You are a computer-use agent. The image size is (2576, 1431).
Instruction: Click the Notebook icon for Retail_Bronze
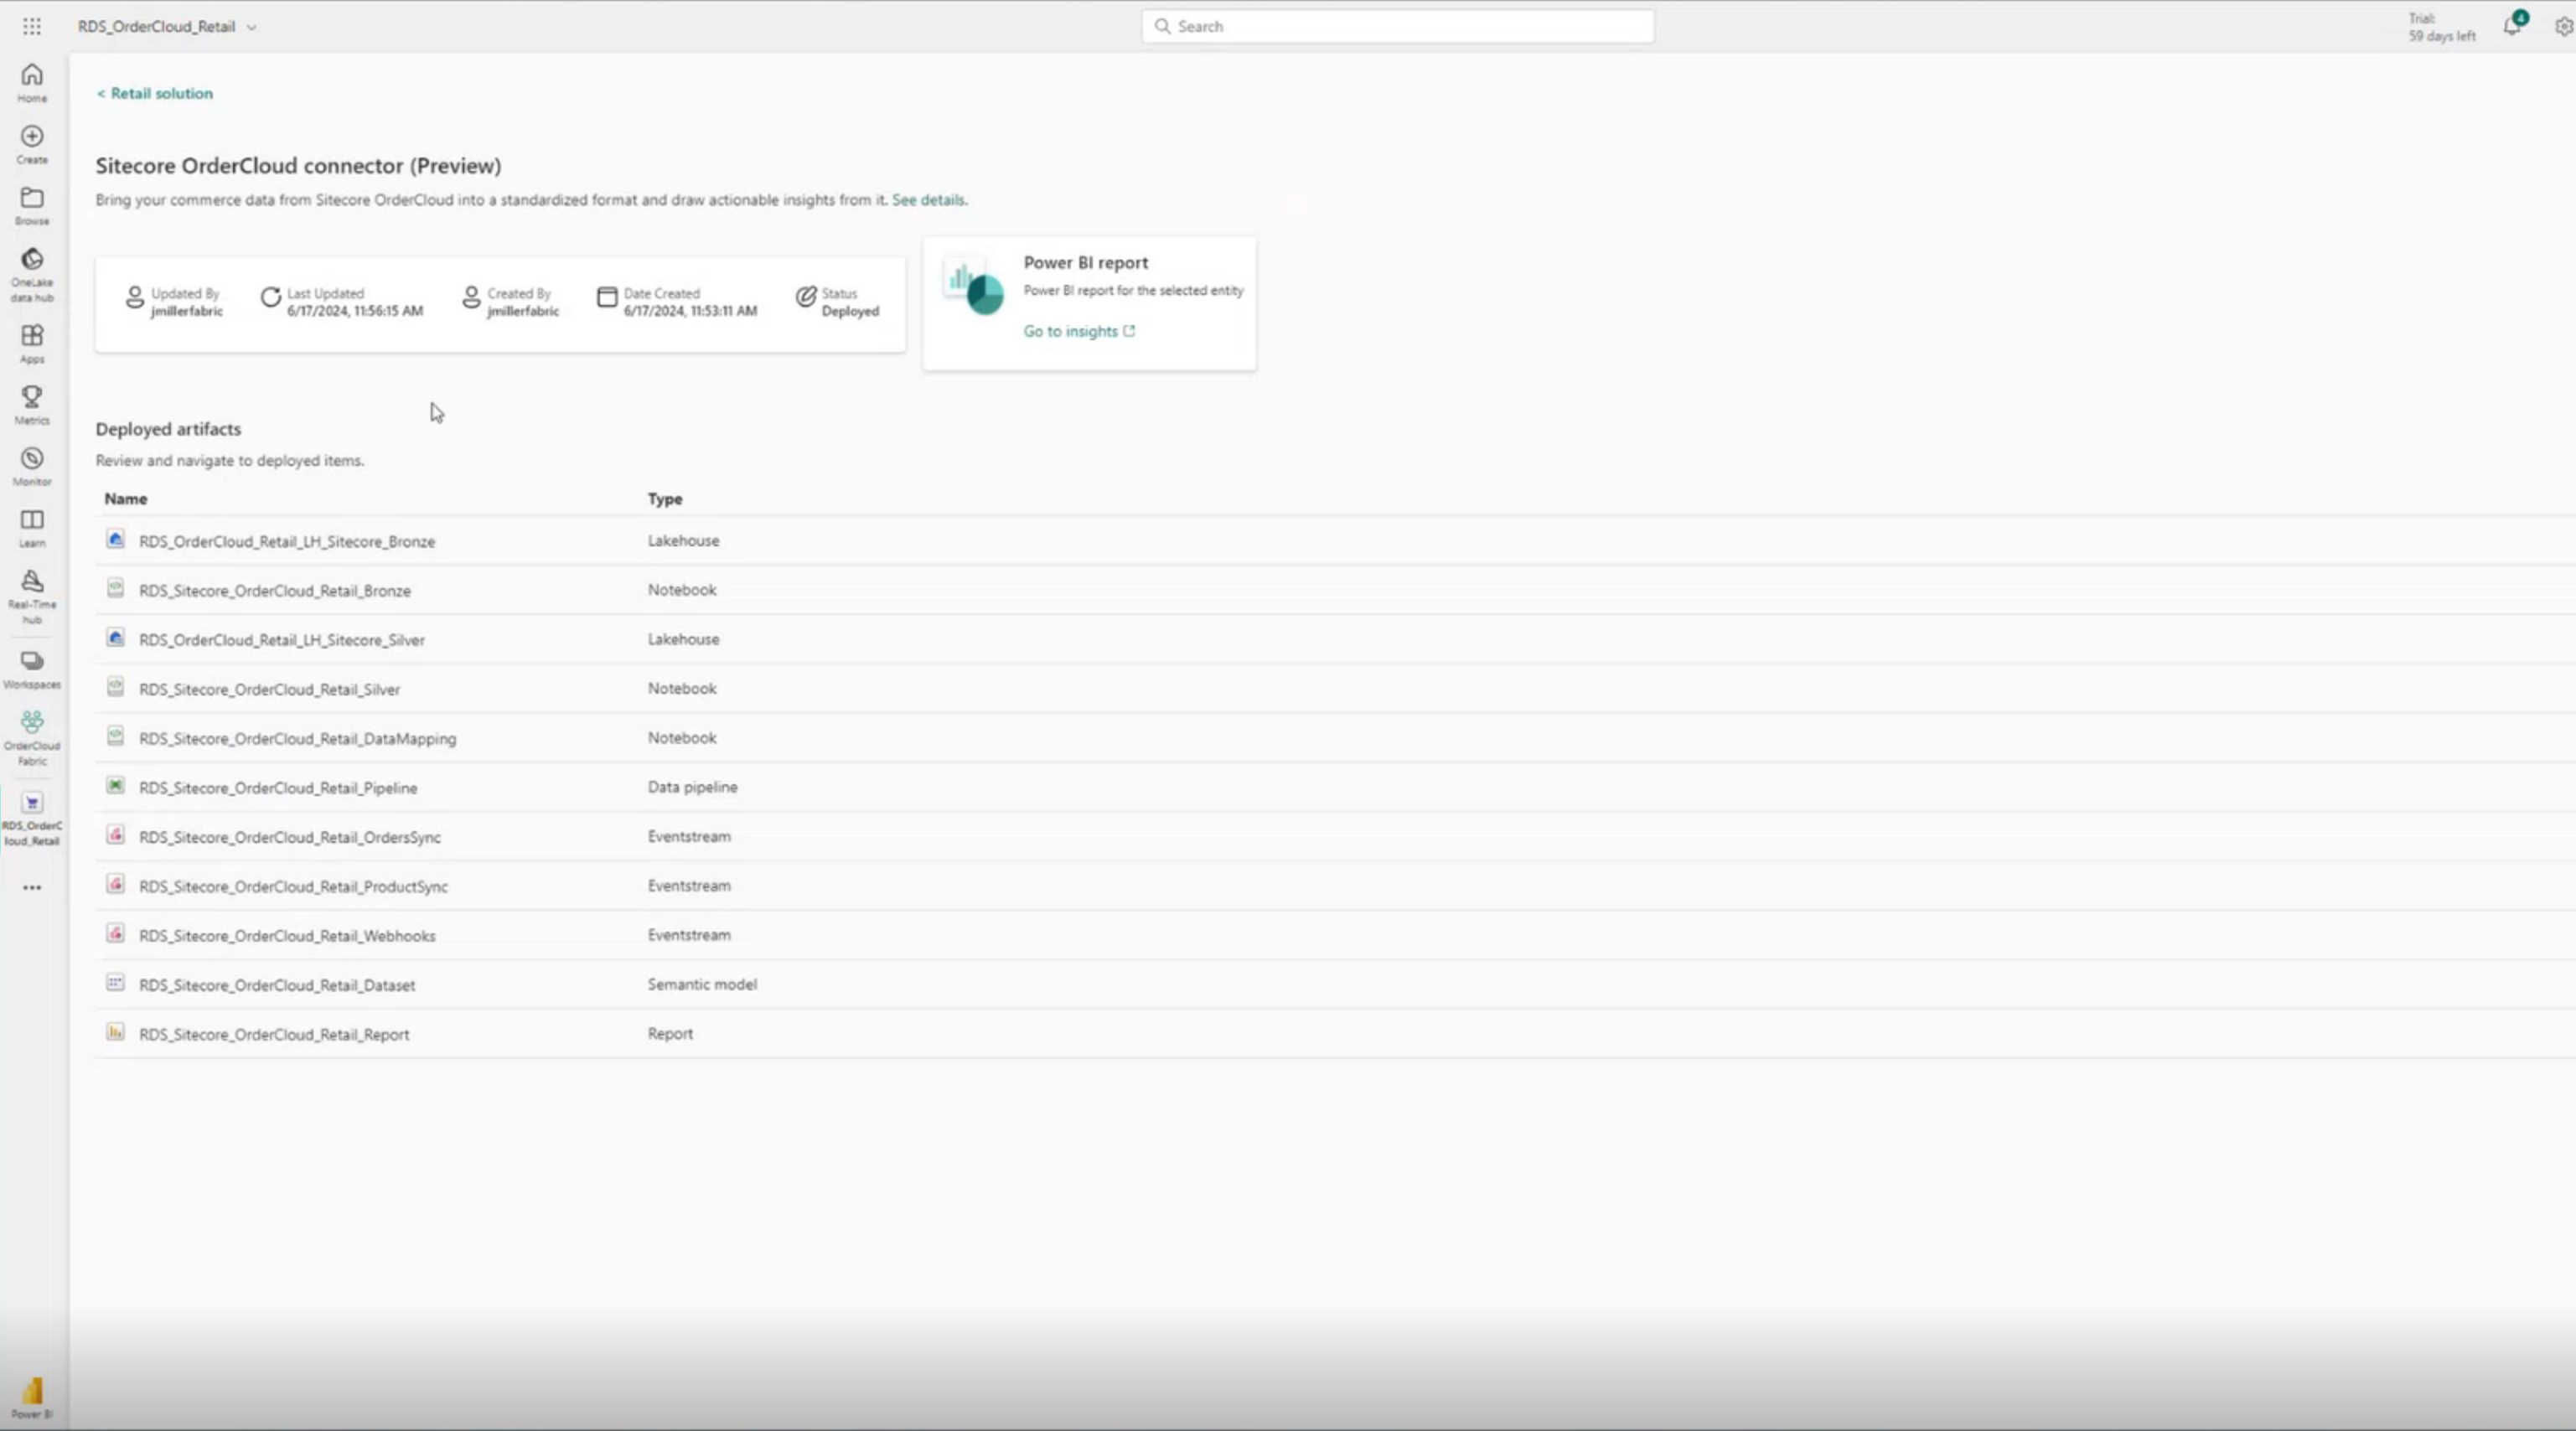116,588
